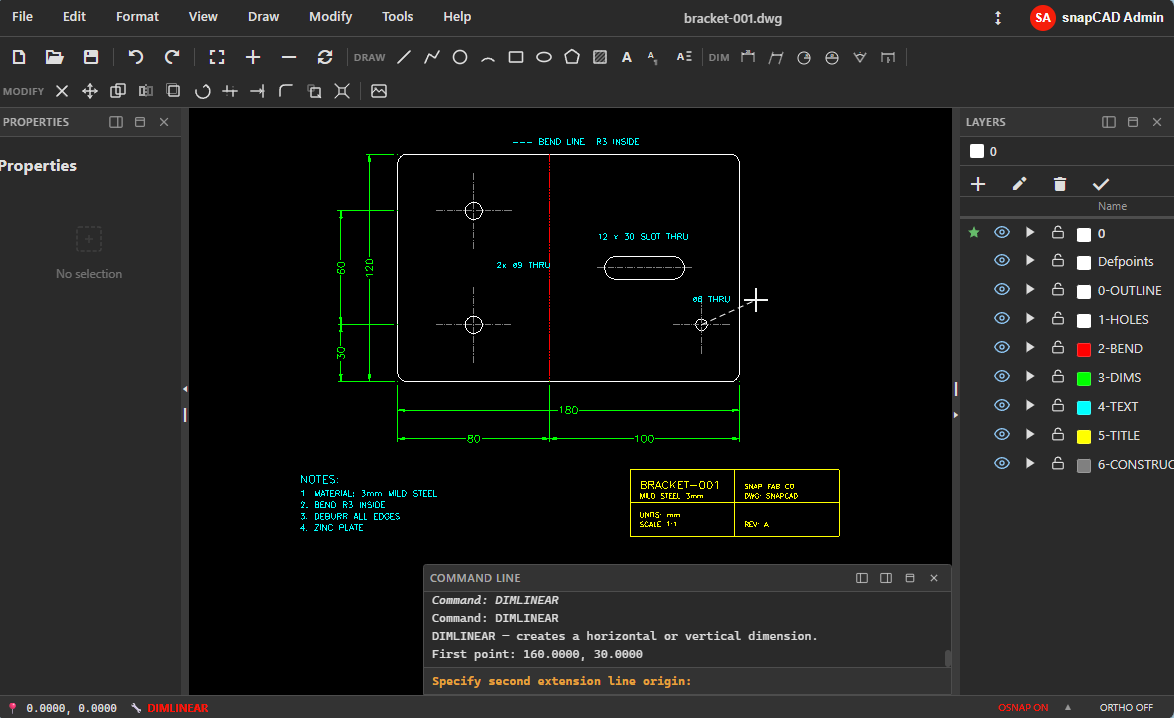This screenshot has height=718, width=1174.
Task: Select the Polyline draw tool
Action: 432,57
